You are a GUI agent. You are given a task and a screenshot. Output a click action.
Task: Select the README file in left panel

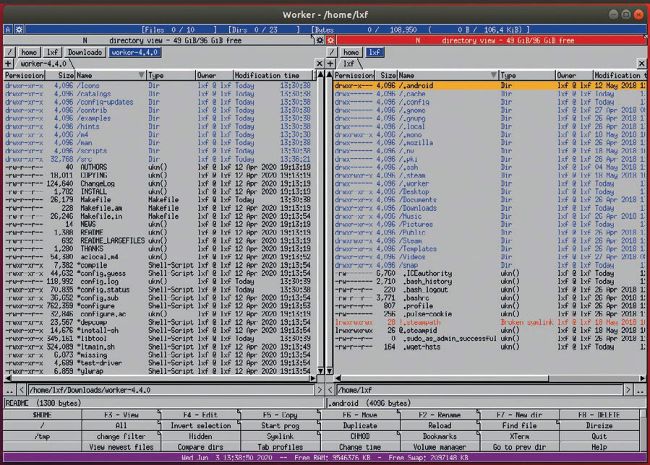tap(159, 232)
